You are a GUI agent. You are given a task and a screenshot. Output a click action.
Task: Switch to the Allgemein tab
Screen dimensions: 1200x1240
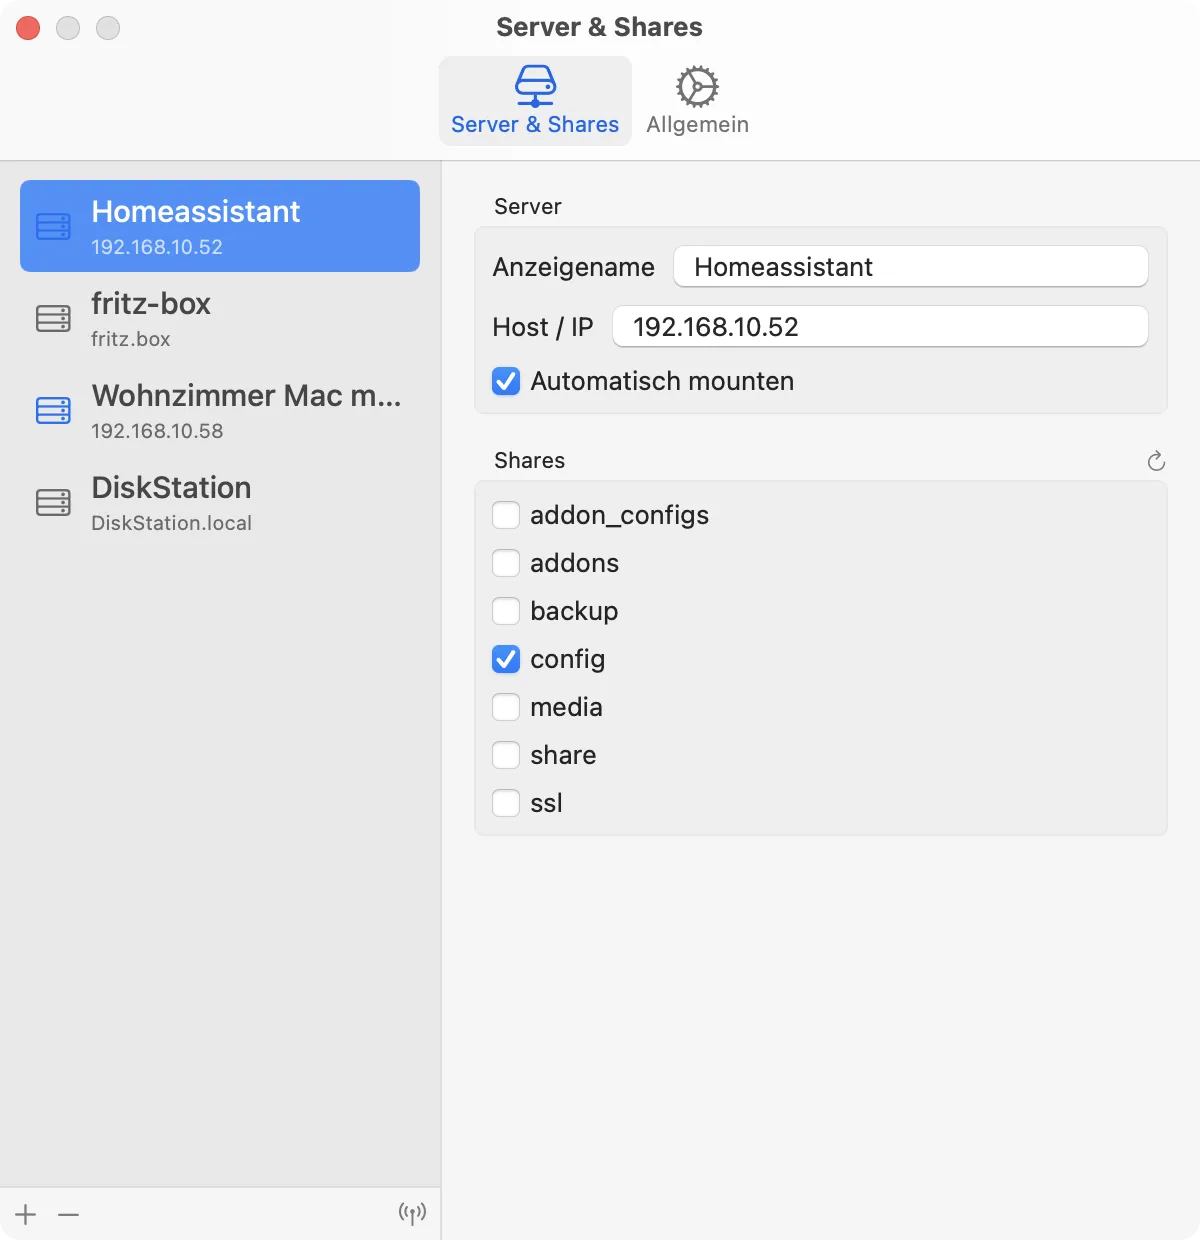point(697,101)
